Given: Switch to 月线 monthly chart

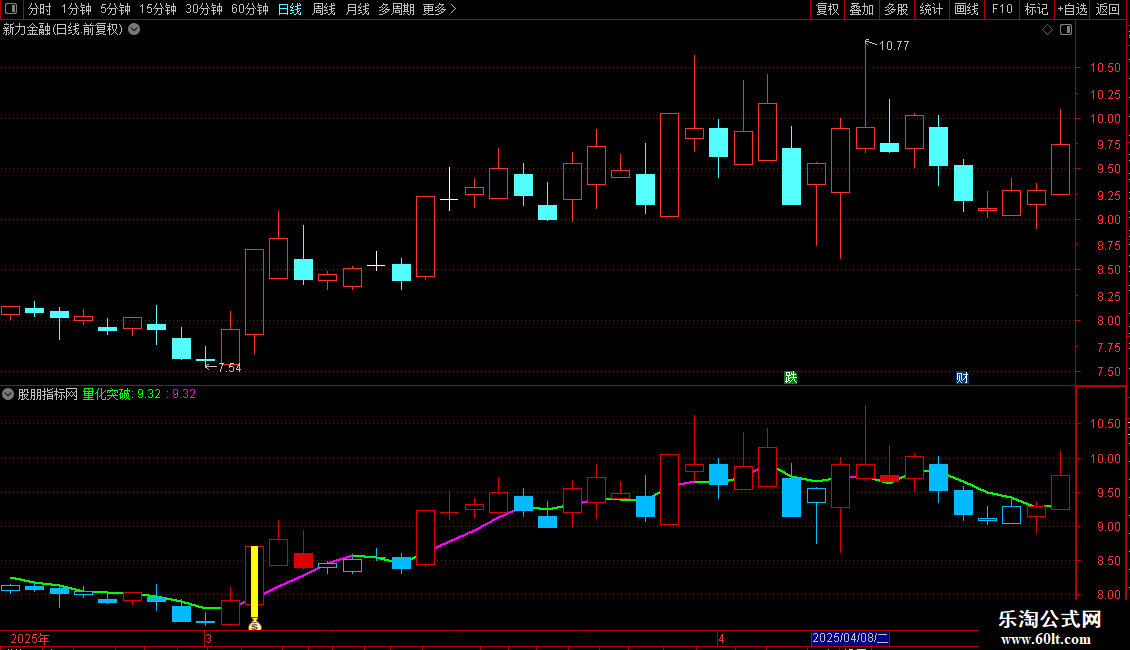Looking at the screenshot, I should [357, 9].
